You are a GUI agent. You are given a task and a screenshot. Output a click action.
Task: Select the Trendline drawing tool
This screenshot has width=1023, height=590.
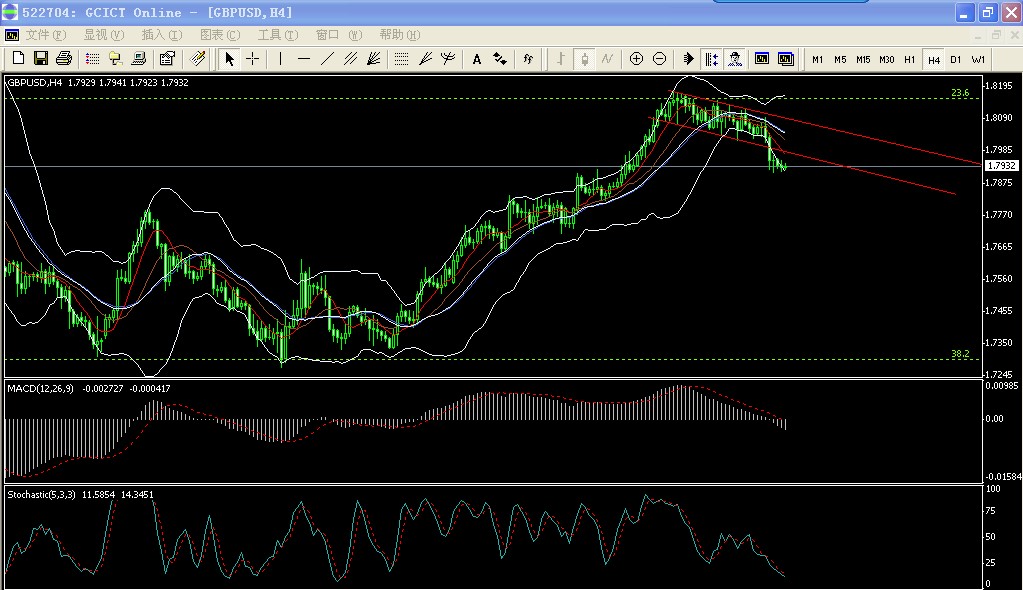327,59
